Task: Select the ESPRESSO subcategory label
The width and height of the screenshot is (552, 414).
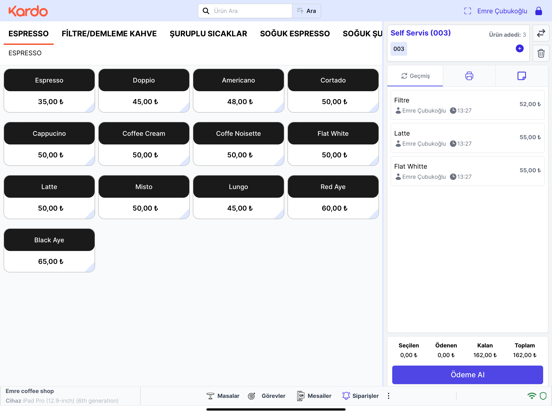Action: coord(25,53)
